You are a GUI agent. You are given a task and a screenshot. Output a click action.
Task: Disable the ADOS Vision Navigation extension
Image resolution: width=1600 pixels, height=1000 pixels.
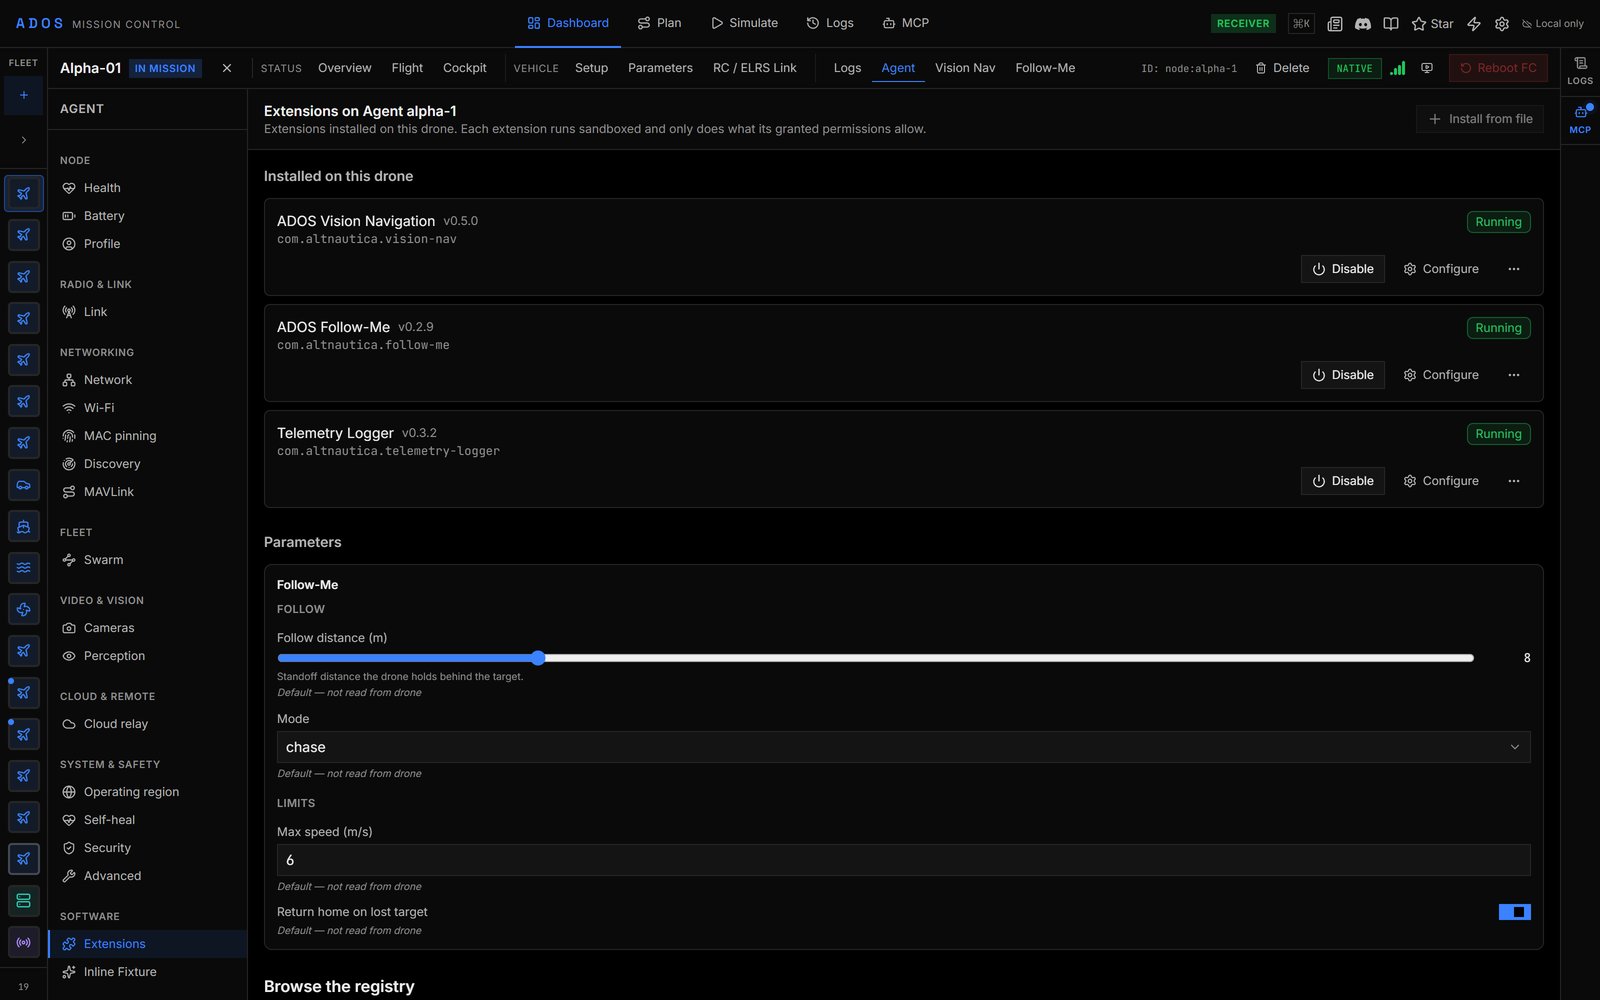[1342, 269]
